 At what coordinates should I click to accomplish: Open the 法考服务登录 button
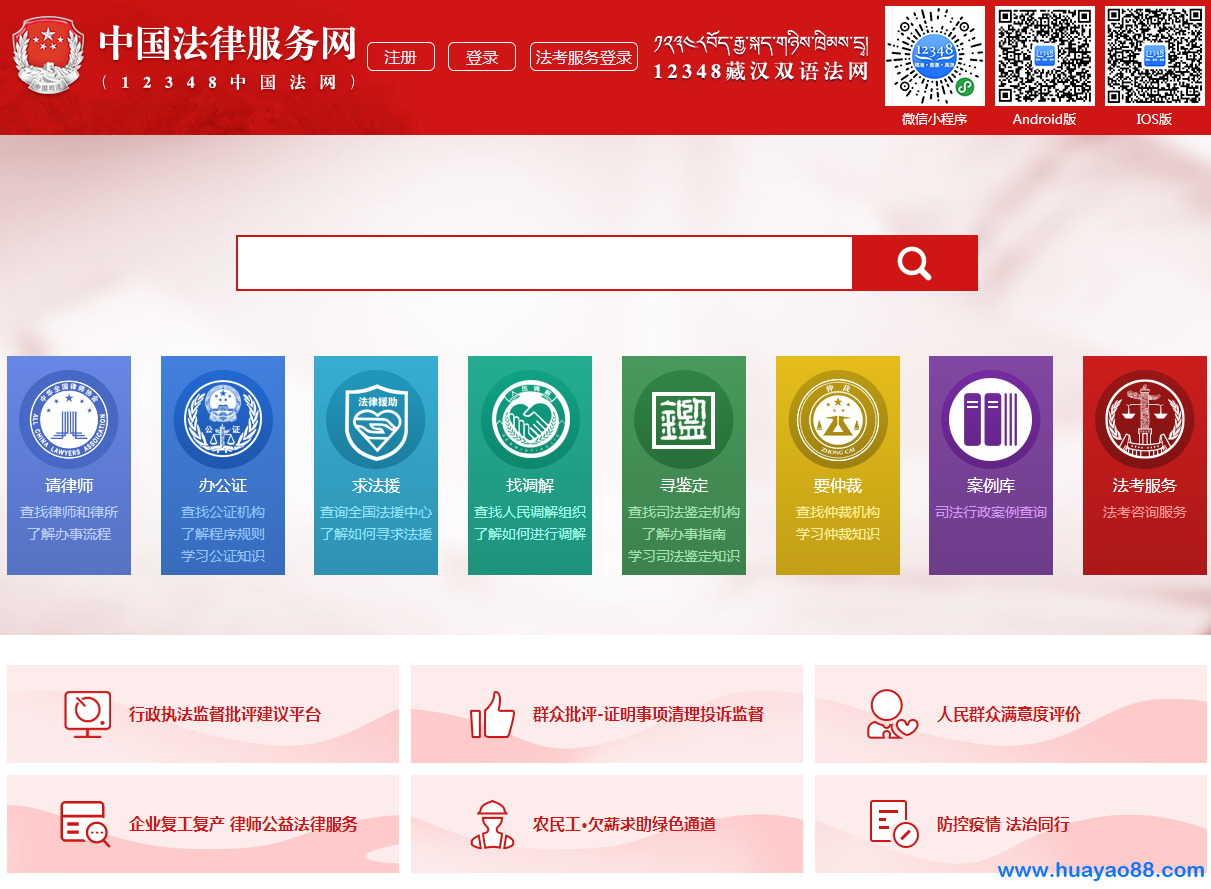pos(584,57)
